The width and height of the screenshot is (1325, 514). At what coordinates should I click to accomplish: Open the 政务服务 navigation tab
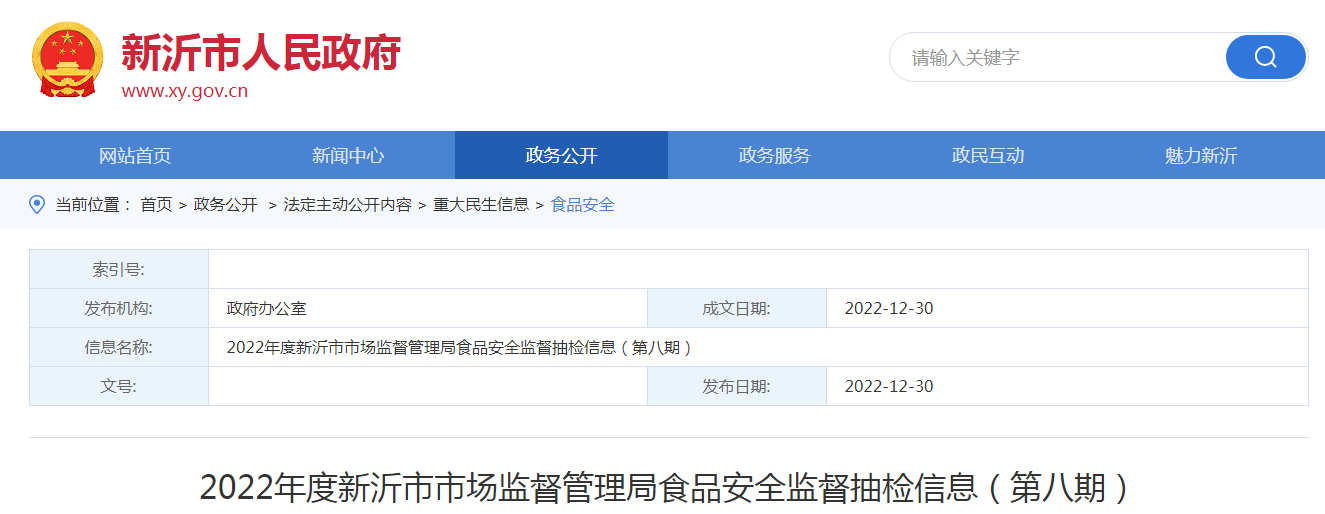click(x=775, y=155)
